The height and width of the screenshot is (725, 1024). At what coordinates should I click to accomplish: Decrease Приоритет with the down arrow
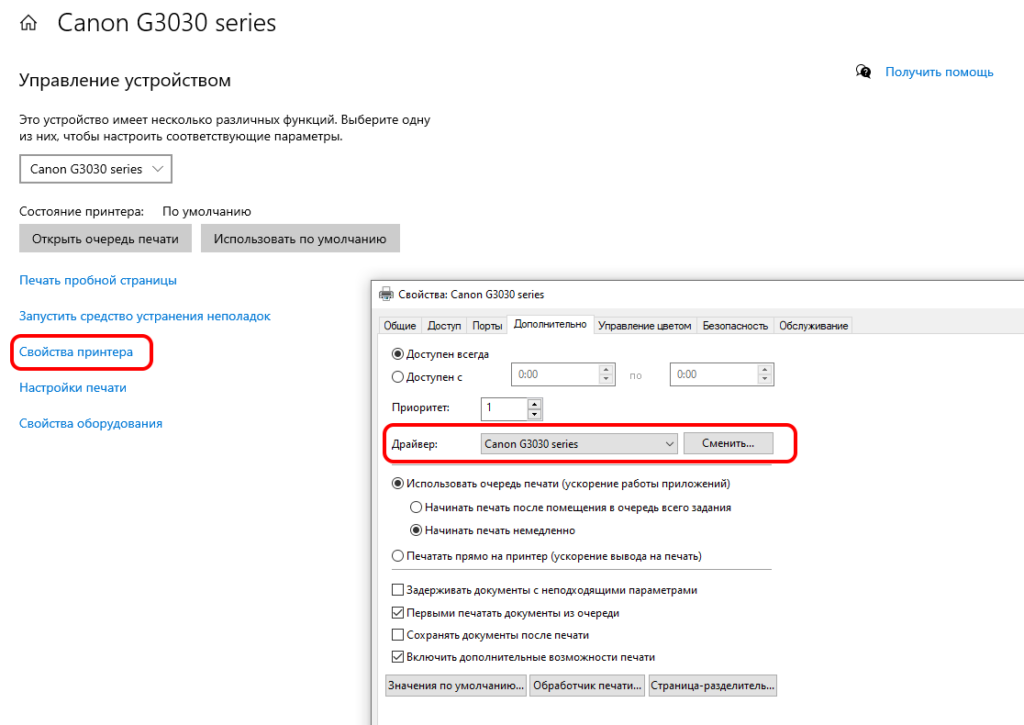534,414
